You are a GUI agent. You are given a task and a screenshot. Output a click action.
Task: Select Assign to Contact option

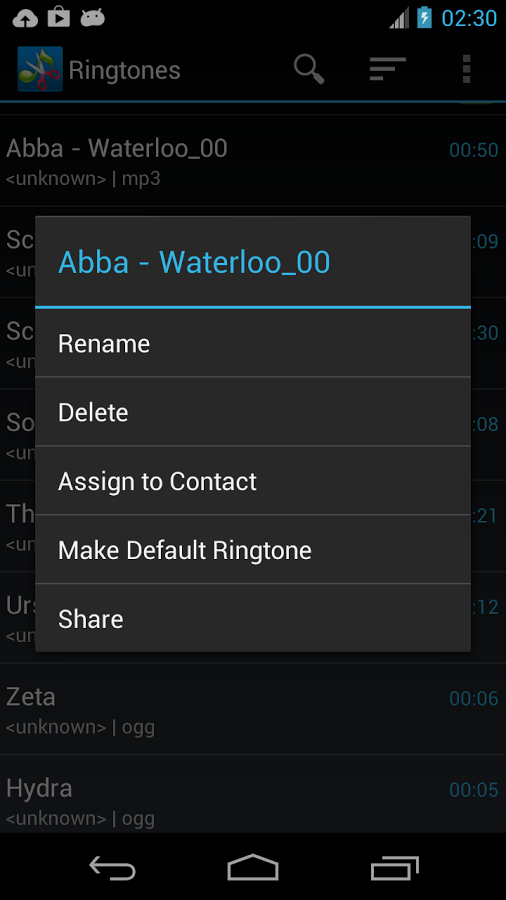[253, 481]
